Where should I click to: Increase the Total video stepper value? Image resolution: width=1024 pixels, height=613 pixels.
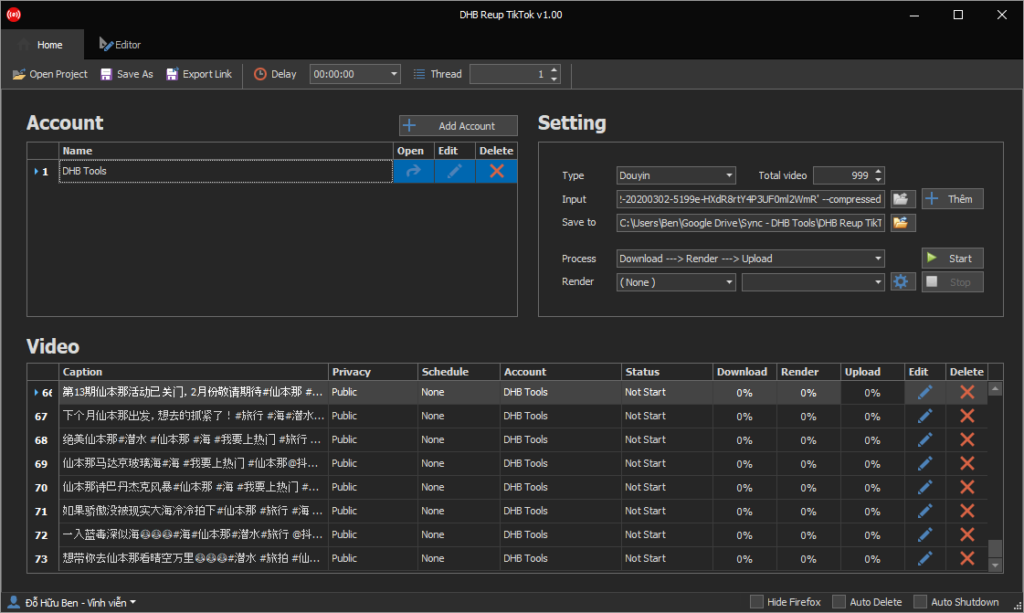878,172
